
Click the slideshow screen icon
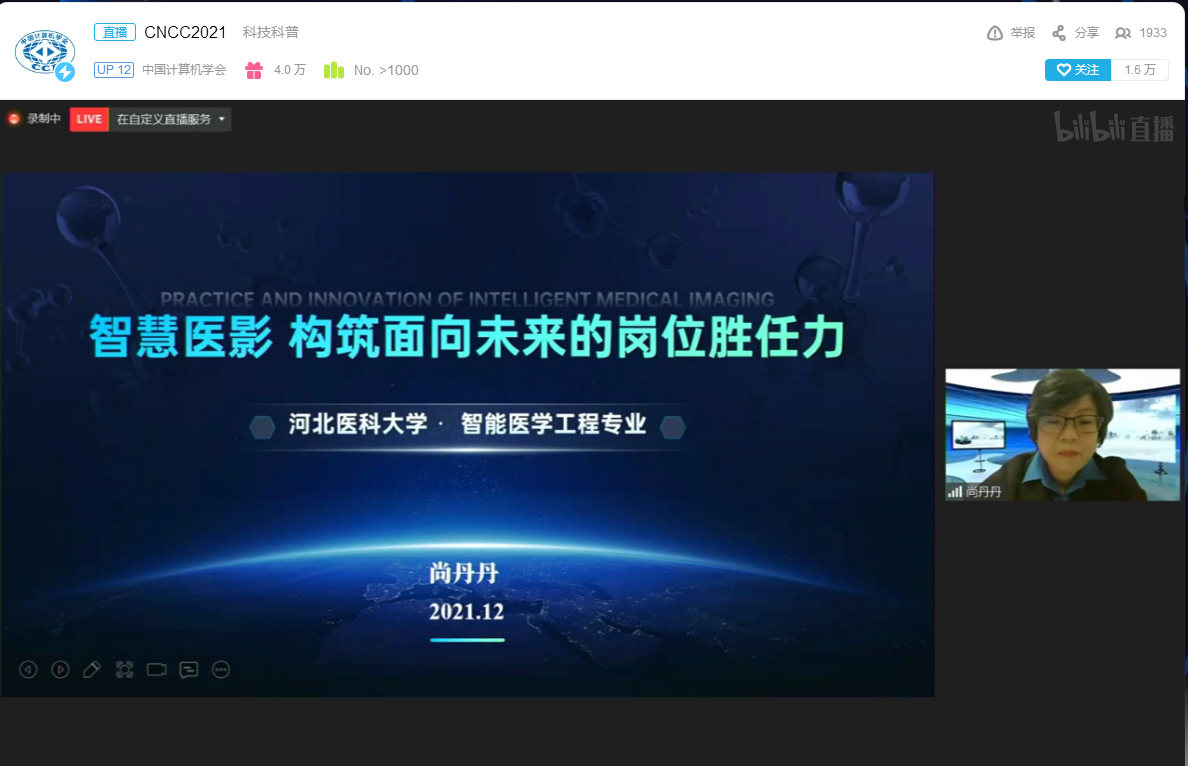tap(156, 670)
